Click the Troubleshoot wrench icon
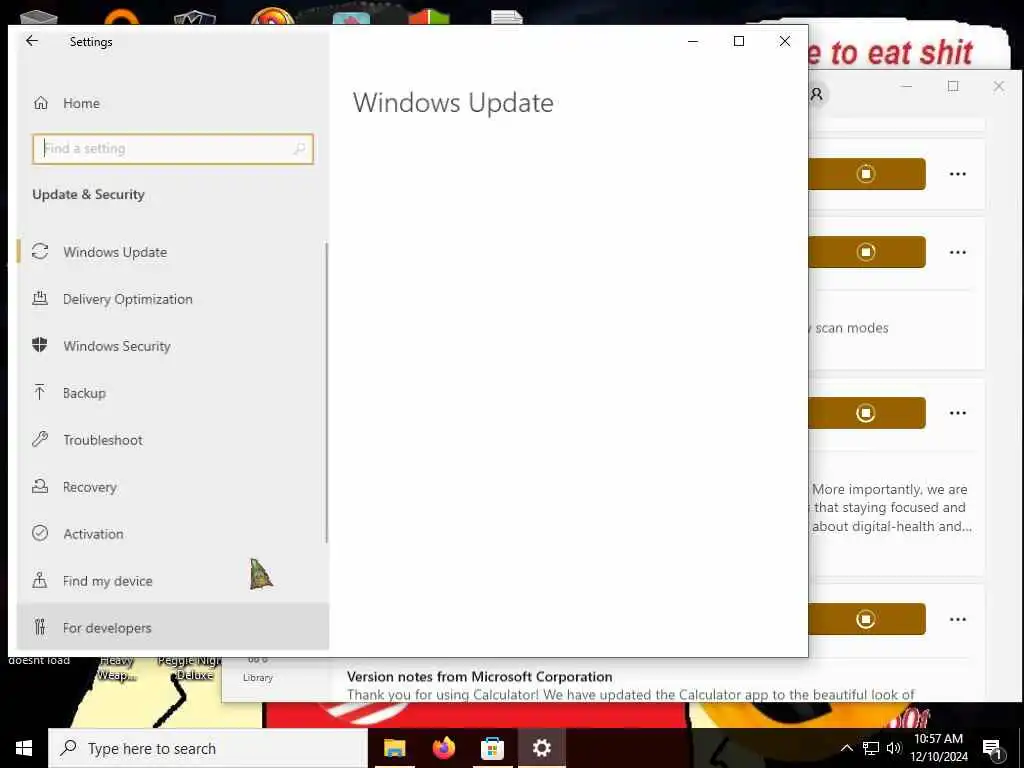The image size is (1024, 768). (40, 439)
